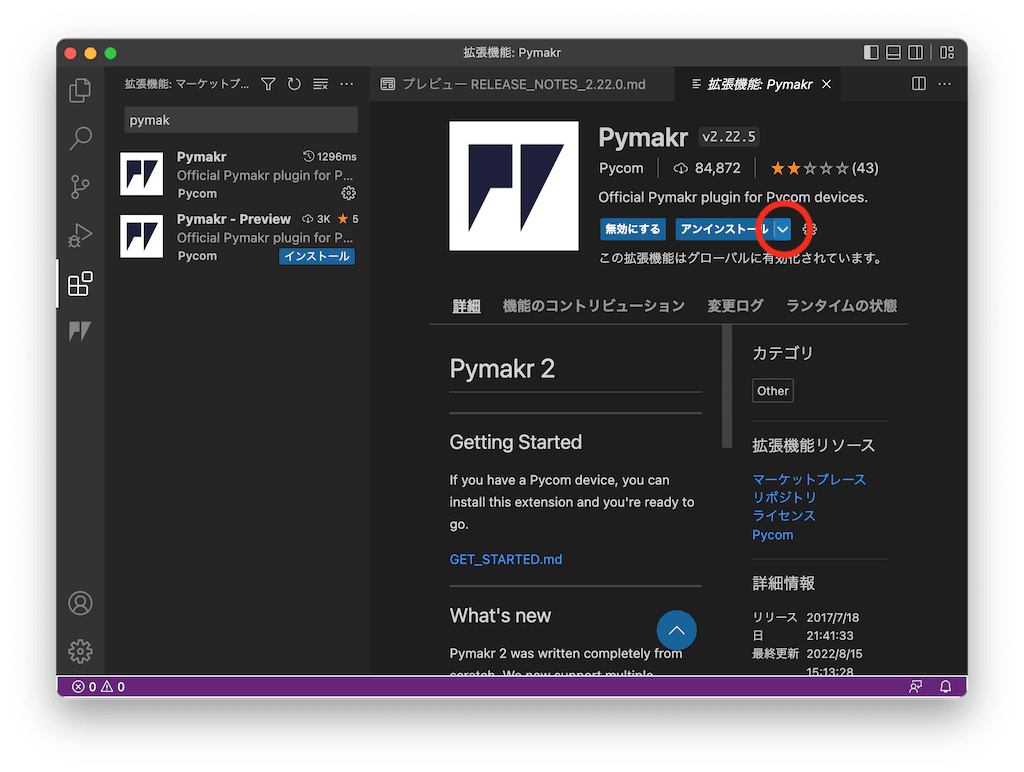Select Pymakr - Preview in results list

pos(238,237)
